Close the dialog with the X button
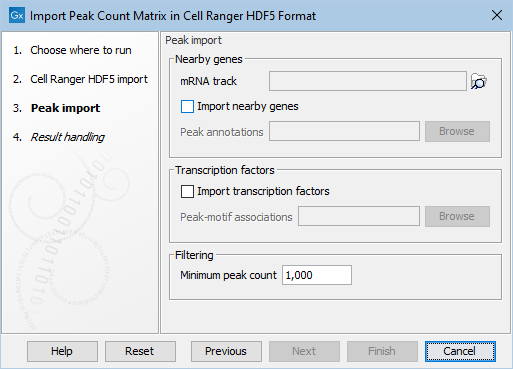Image resolution: width=513 pixels, height=369 pixels. coord(497,15)
